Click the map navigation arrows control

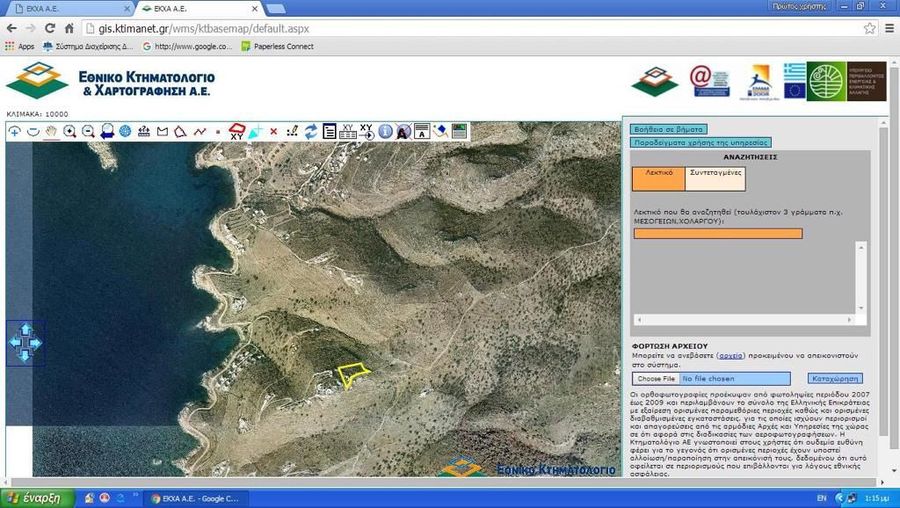coord(25,342)
